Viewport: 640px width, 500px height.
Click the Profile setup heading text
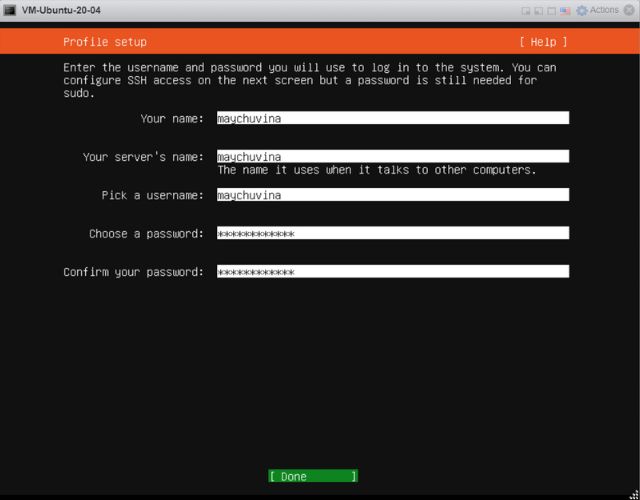(x=105, y=42)
